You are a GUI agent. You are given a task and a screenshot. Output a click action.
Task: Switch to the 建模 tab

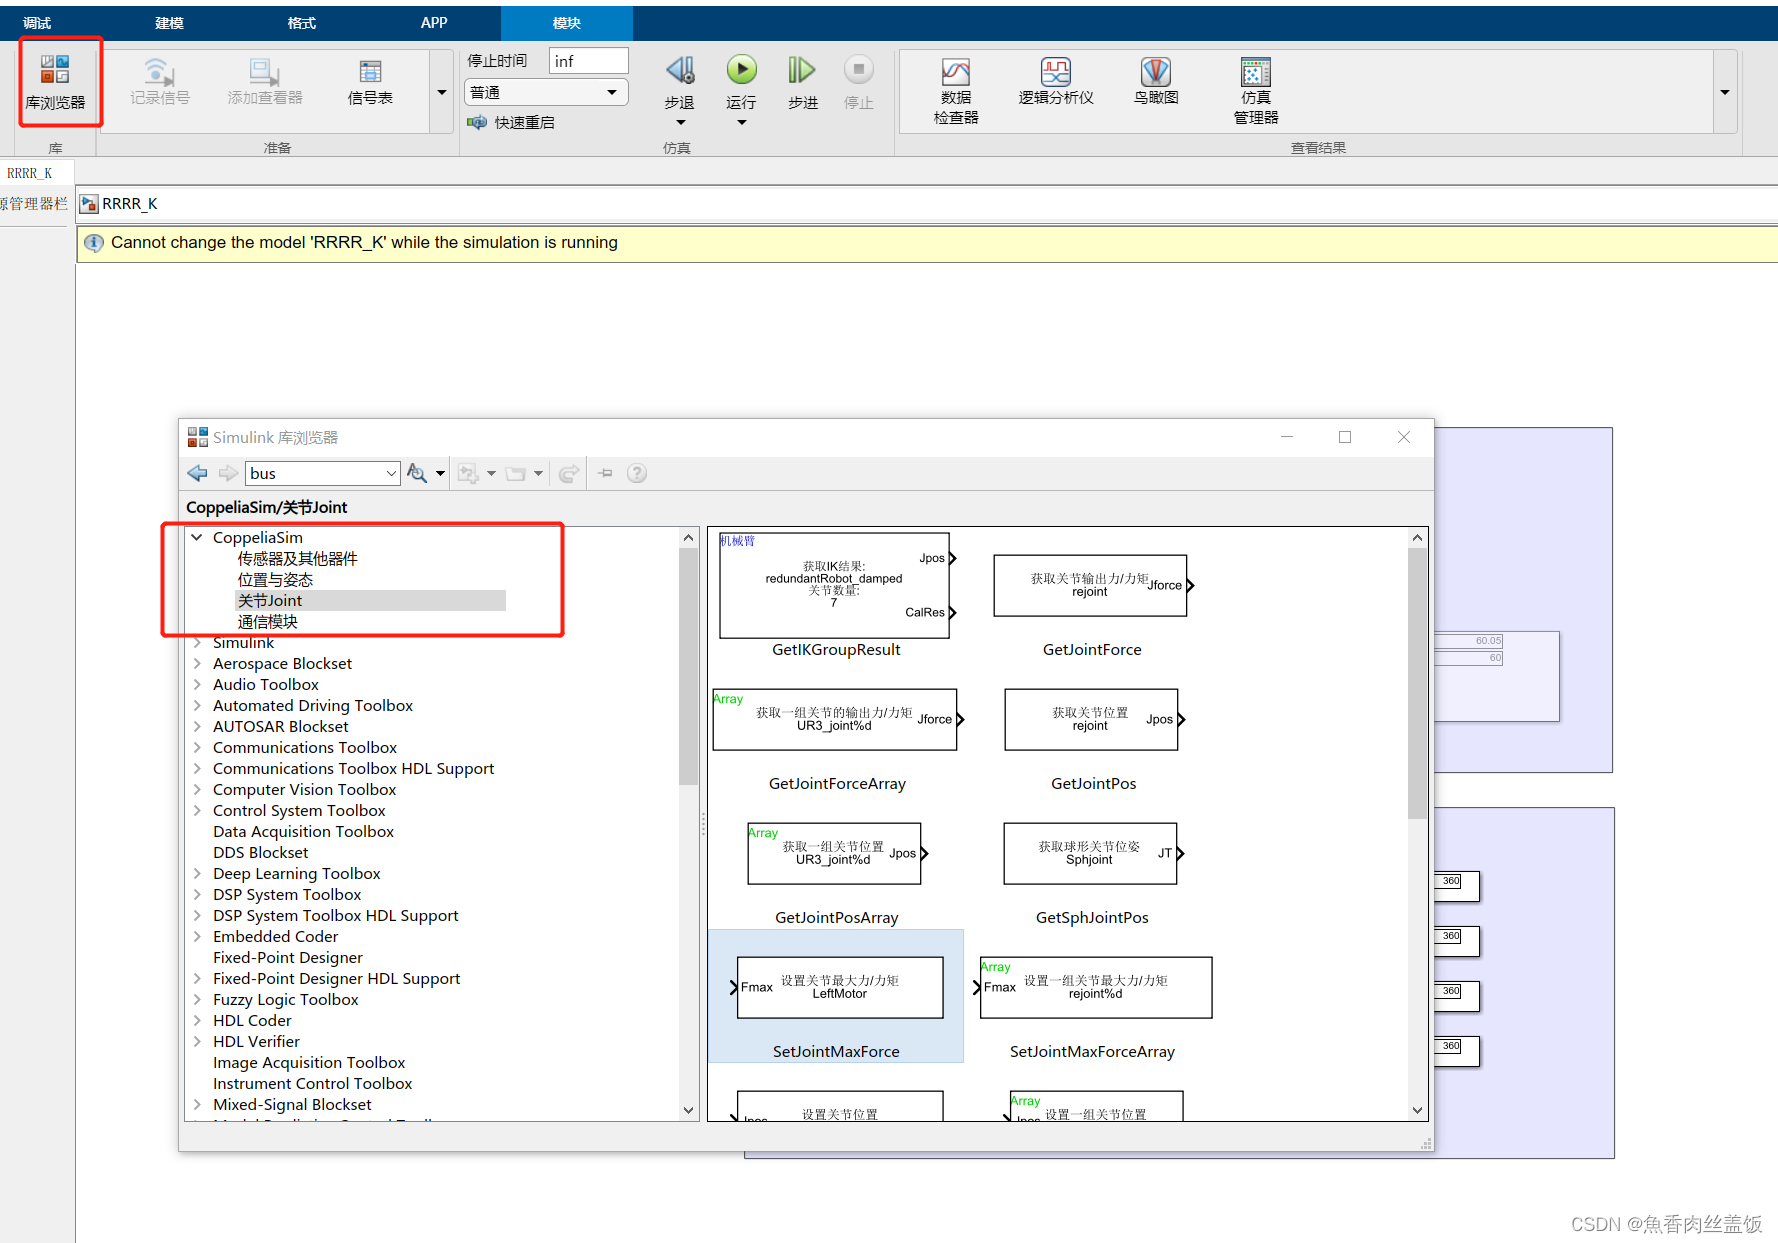pyautogui.click(x=169, y=23)
